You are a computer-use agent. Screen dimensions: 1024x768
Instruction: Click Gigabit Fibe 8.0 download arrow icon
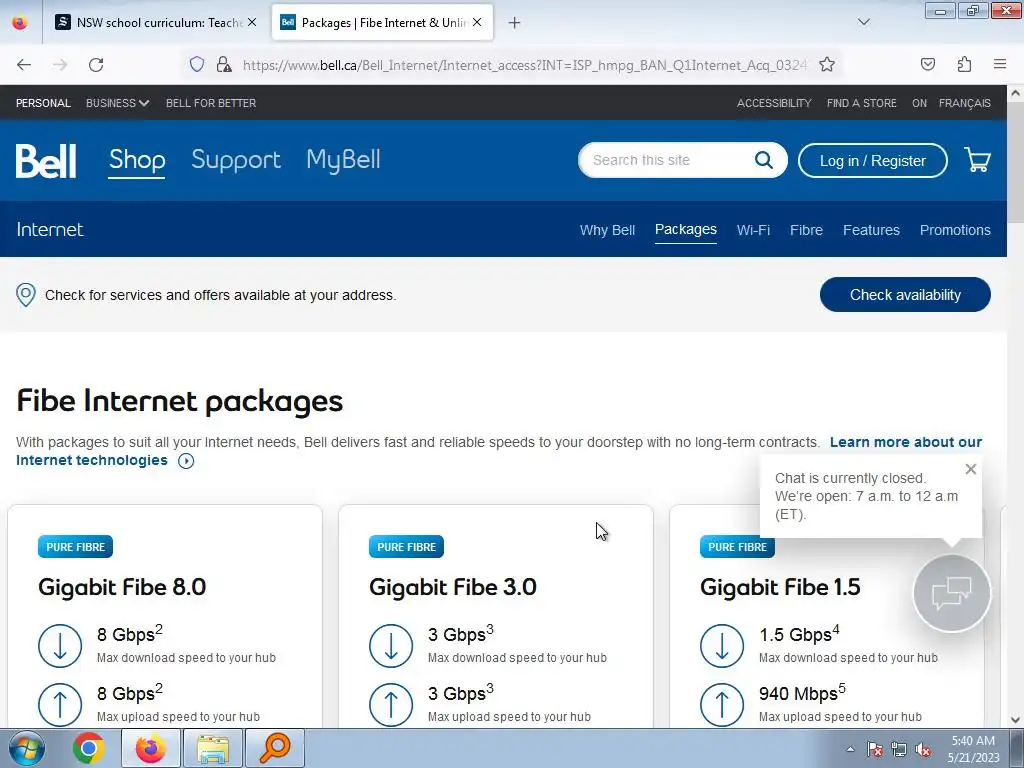pos(60,646)
